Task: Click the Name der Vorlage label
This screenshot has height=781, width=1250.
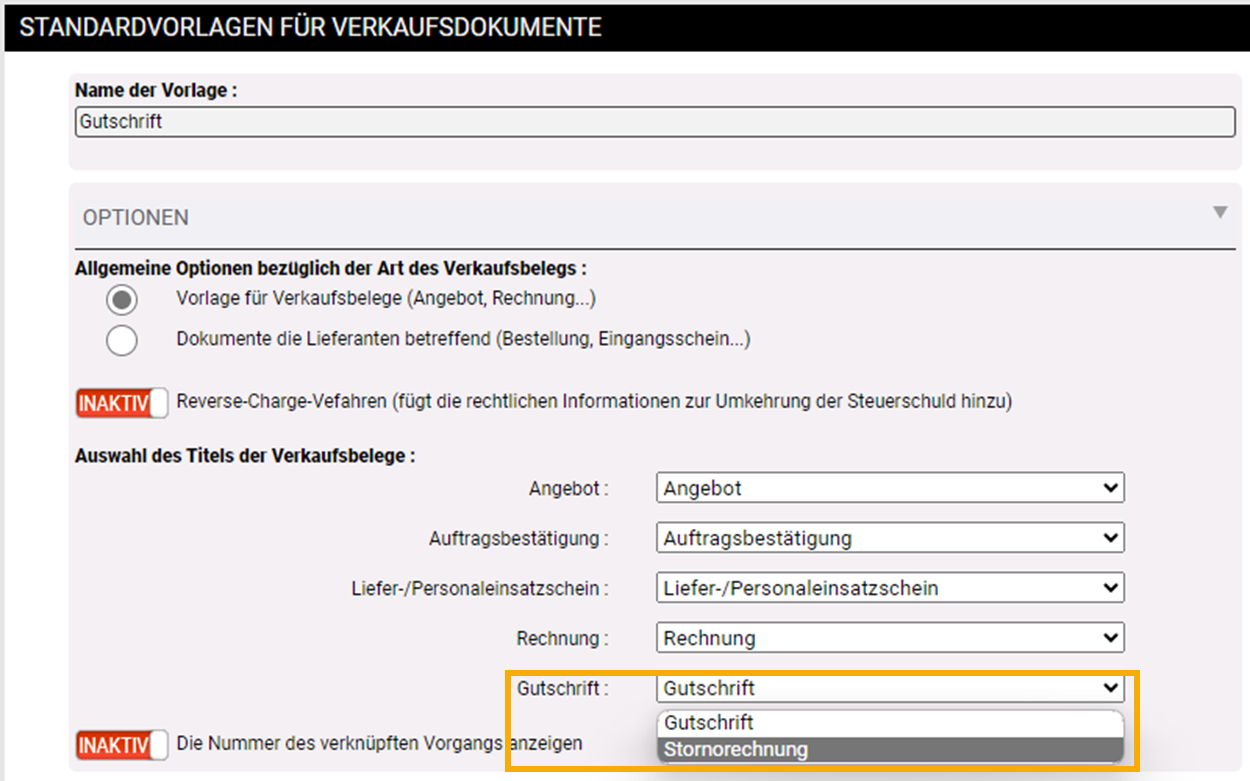Action: (156, 90)
